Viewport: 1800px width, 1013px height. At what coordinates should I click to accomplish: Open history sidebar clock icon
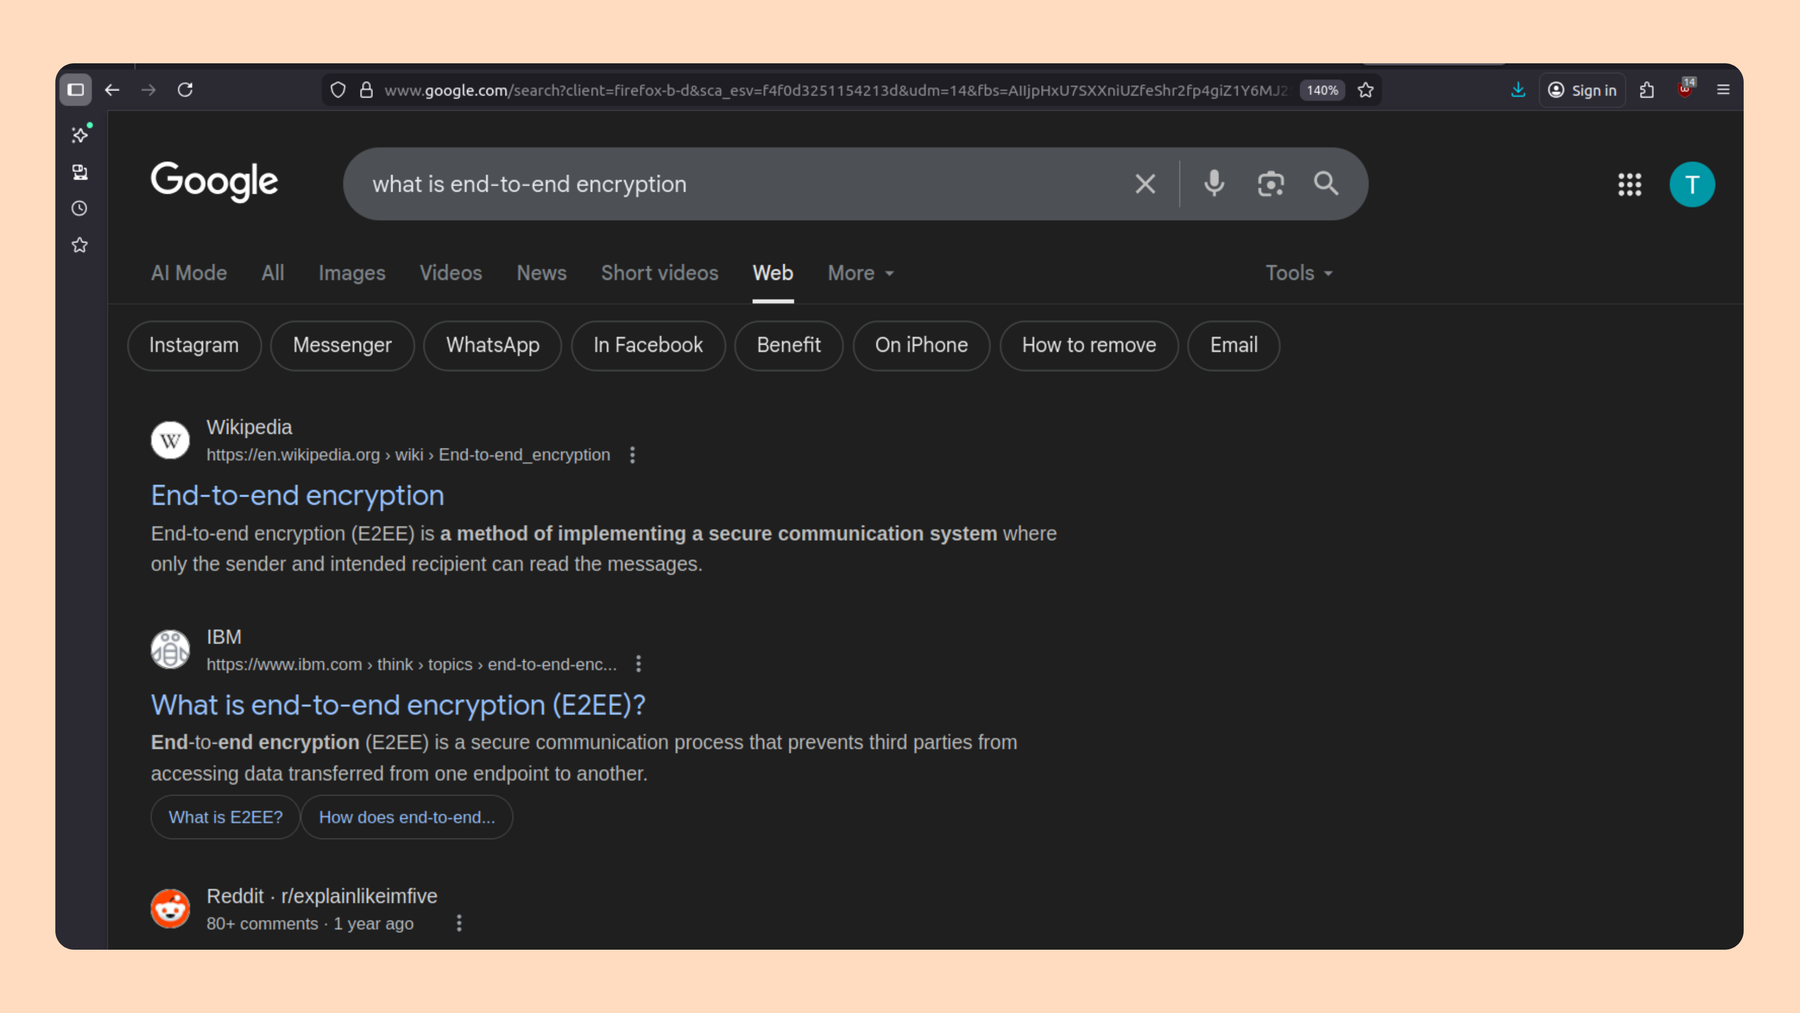click(80, 209)
